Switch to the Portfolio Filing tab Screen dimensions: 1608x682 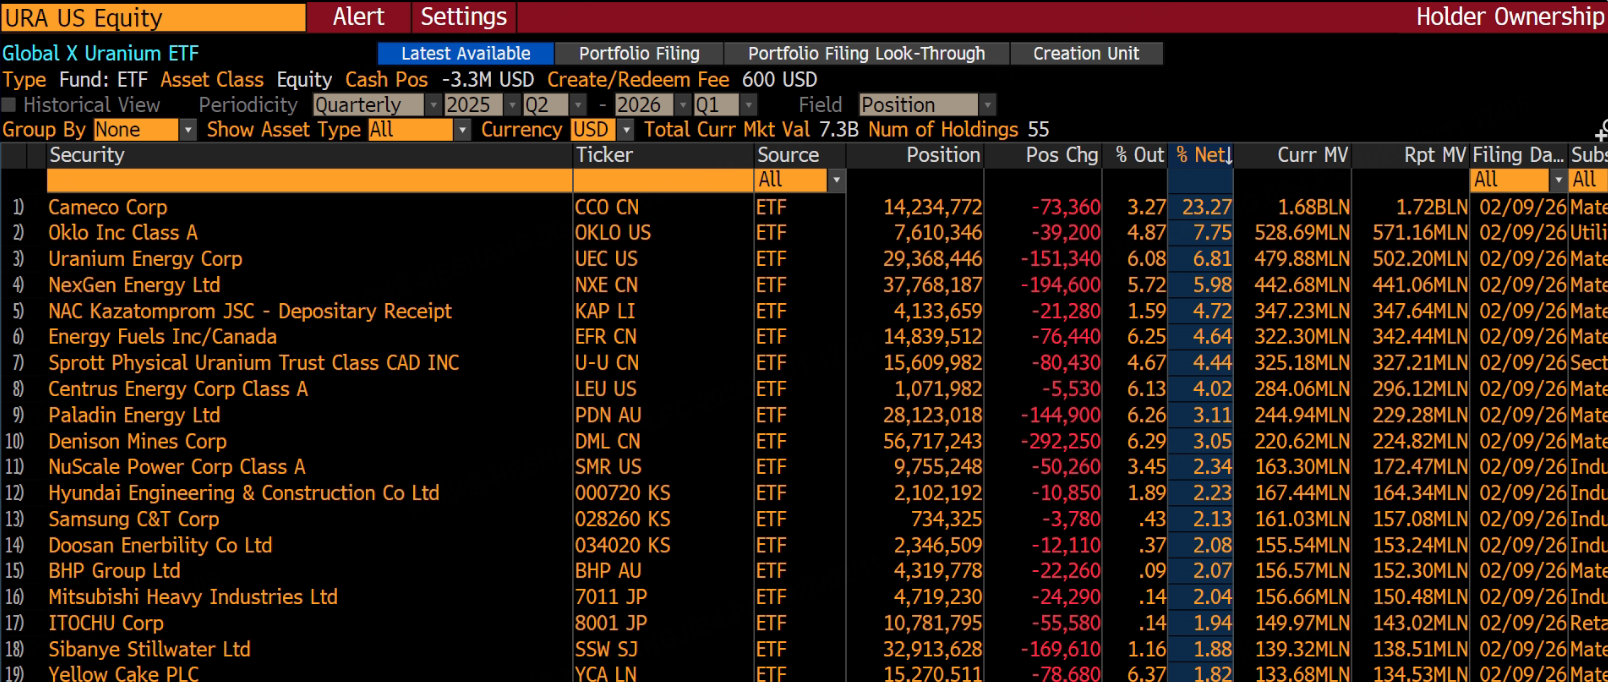pos(639,54)
